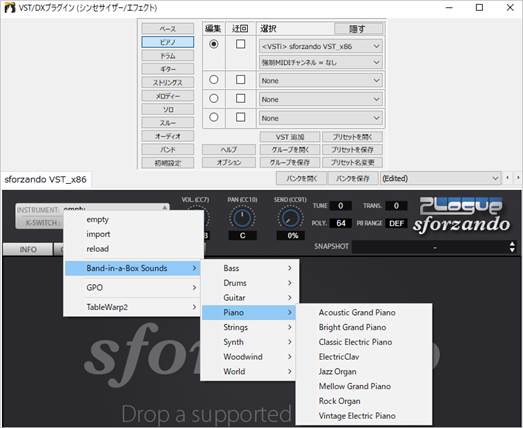Tick the bypass checkbox for sforzando VST row
Image resolution: width=523 pixels, height=428 pixels.
tap(240, 44)
